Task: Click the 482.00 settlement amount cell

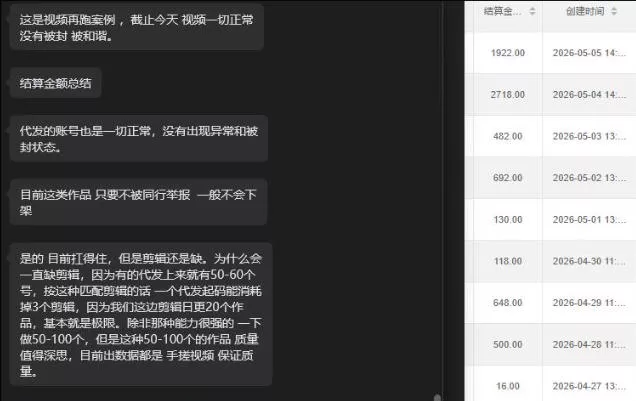Action: (508, 136)
